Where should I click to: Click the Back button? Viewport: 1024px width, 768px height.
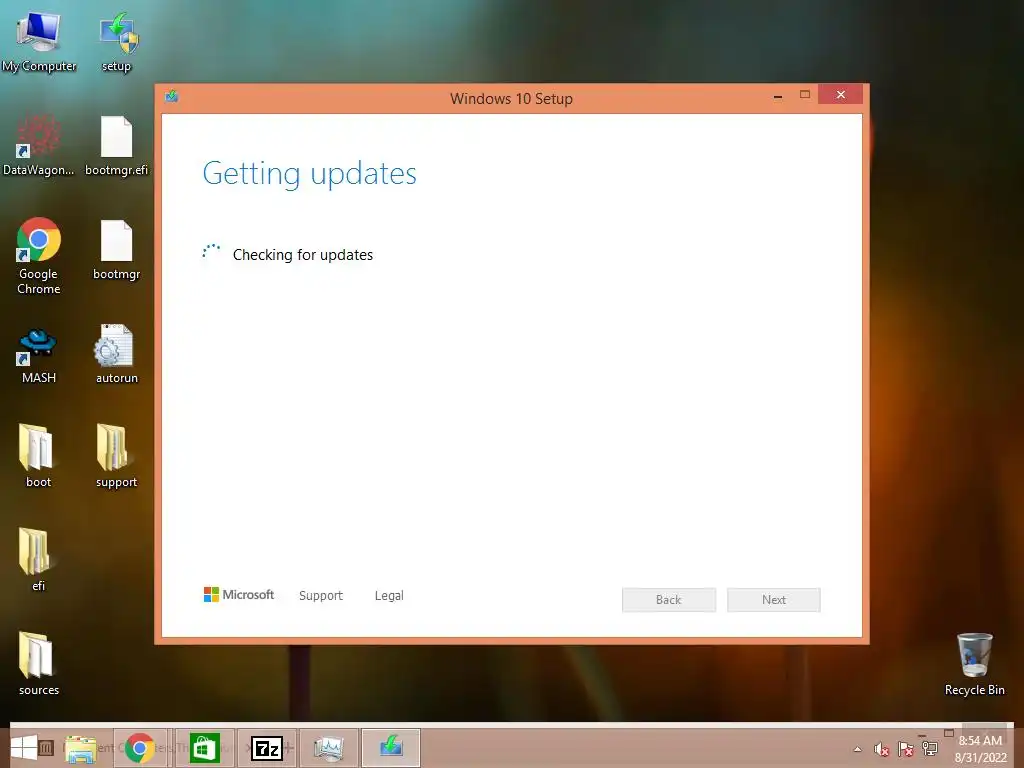(x=669, y=600)
